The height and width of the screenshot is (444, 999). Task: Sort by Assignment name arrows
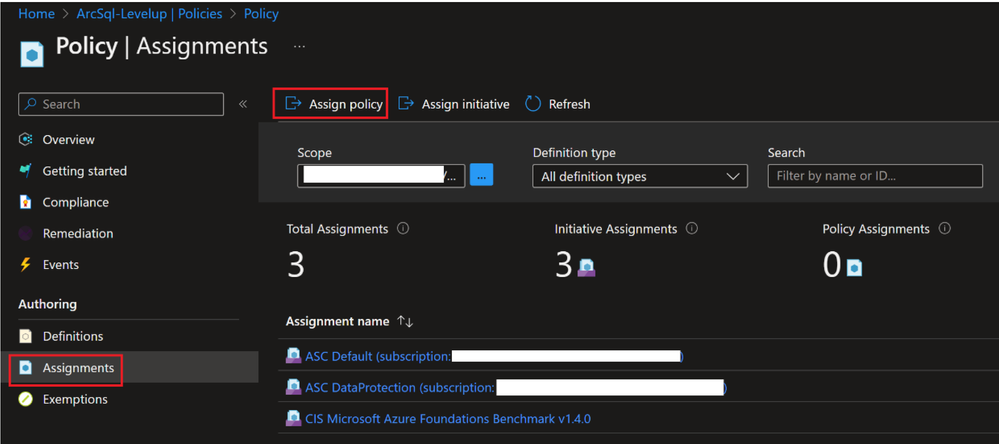click(405, 322)
